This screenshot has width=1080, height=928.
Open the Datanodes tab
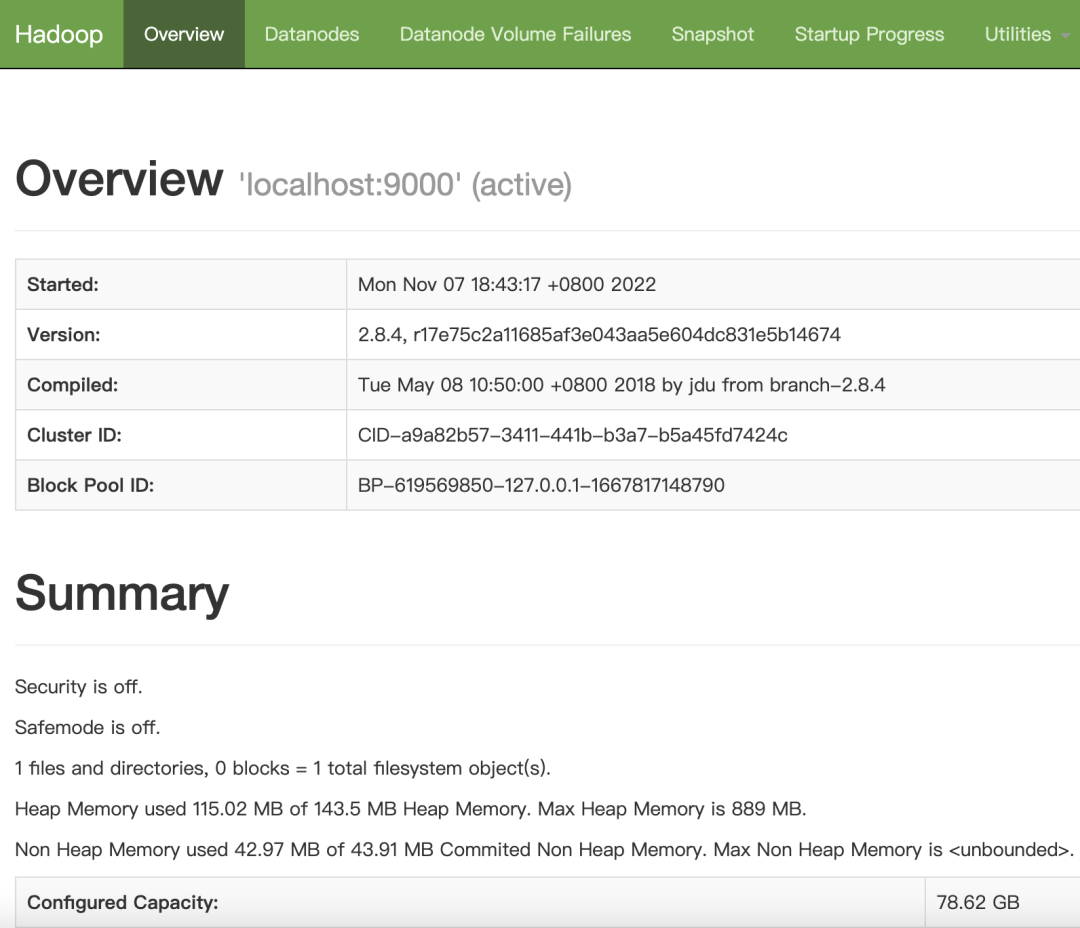(x=312, y=34)
